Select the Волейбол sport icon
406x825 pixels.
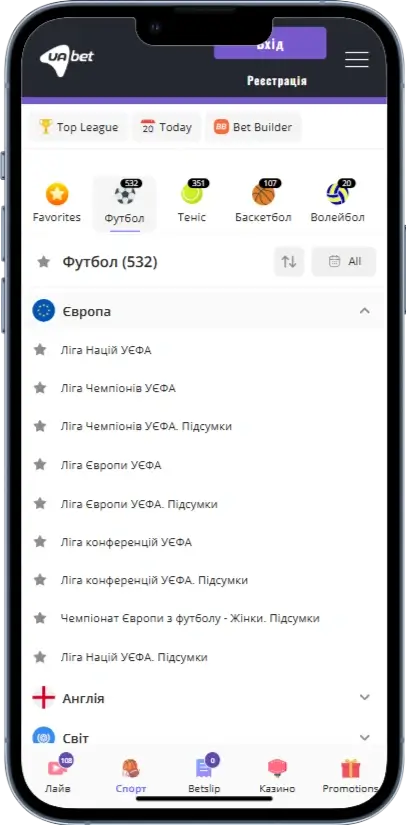(337, 194)
